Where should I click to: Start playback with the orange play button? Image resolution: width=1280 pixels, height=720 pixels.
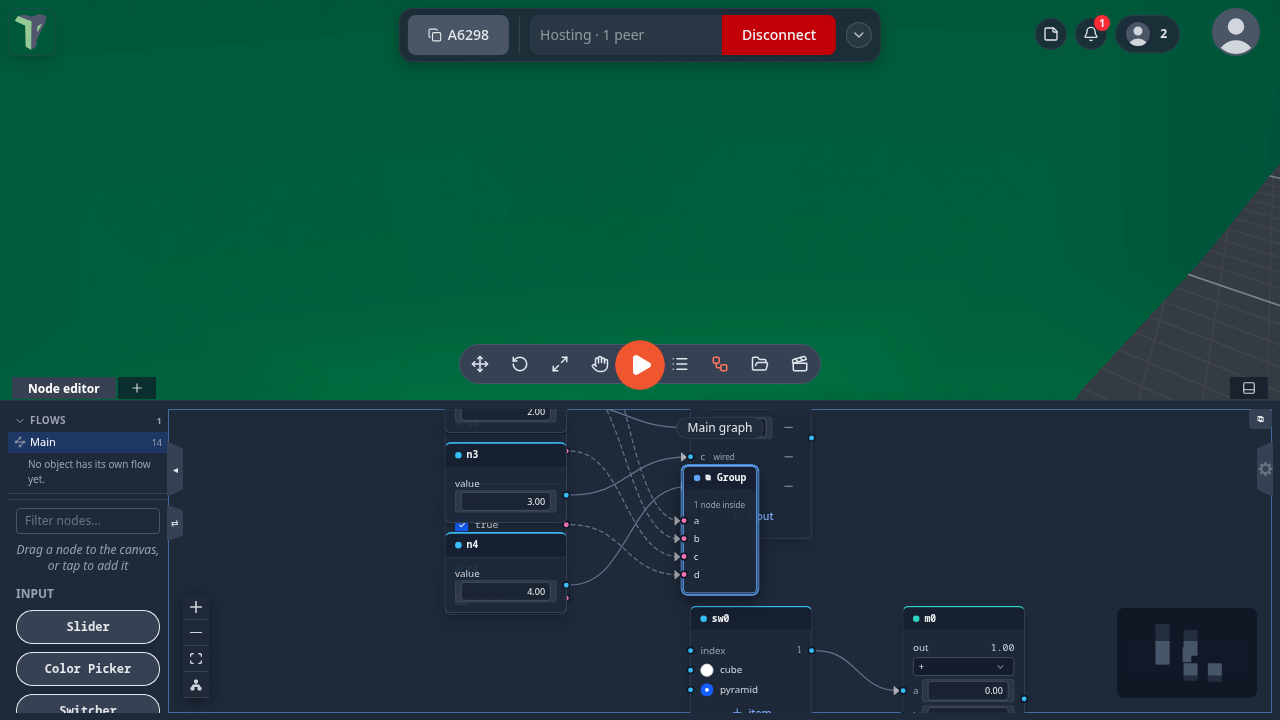(x=640, y=365)
